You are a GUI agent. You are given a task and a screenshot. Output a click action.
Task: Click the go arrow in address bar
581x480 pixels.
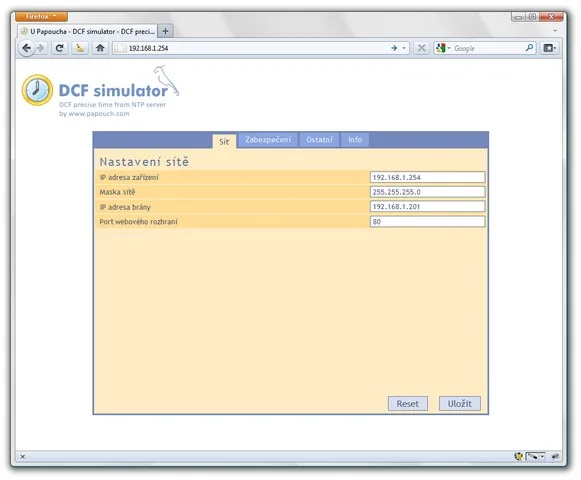[x=394, y=48]
